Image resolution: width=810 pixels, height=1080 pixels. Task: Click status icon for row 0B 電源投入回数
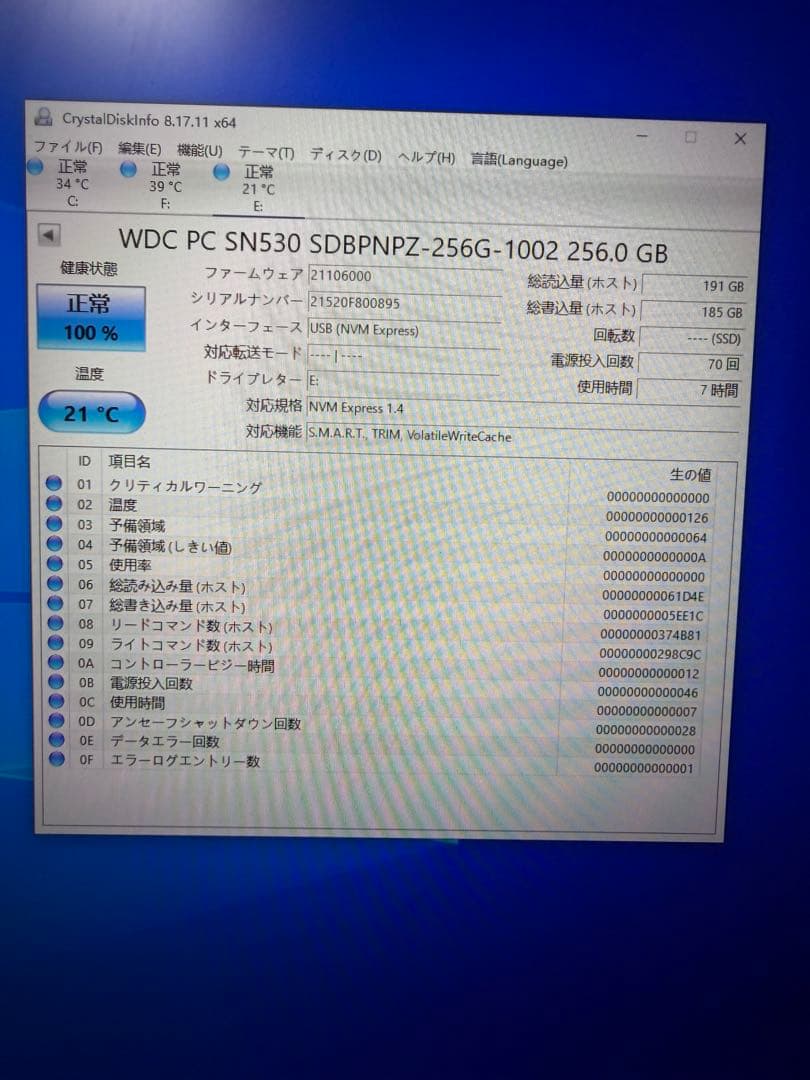[56, 681]
